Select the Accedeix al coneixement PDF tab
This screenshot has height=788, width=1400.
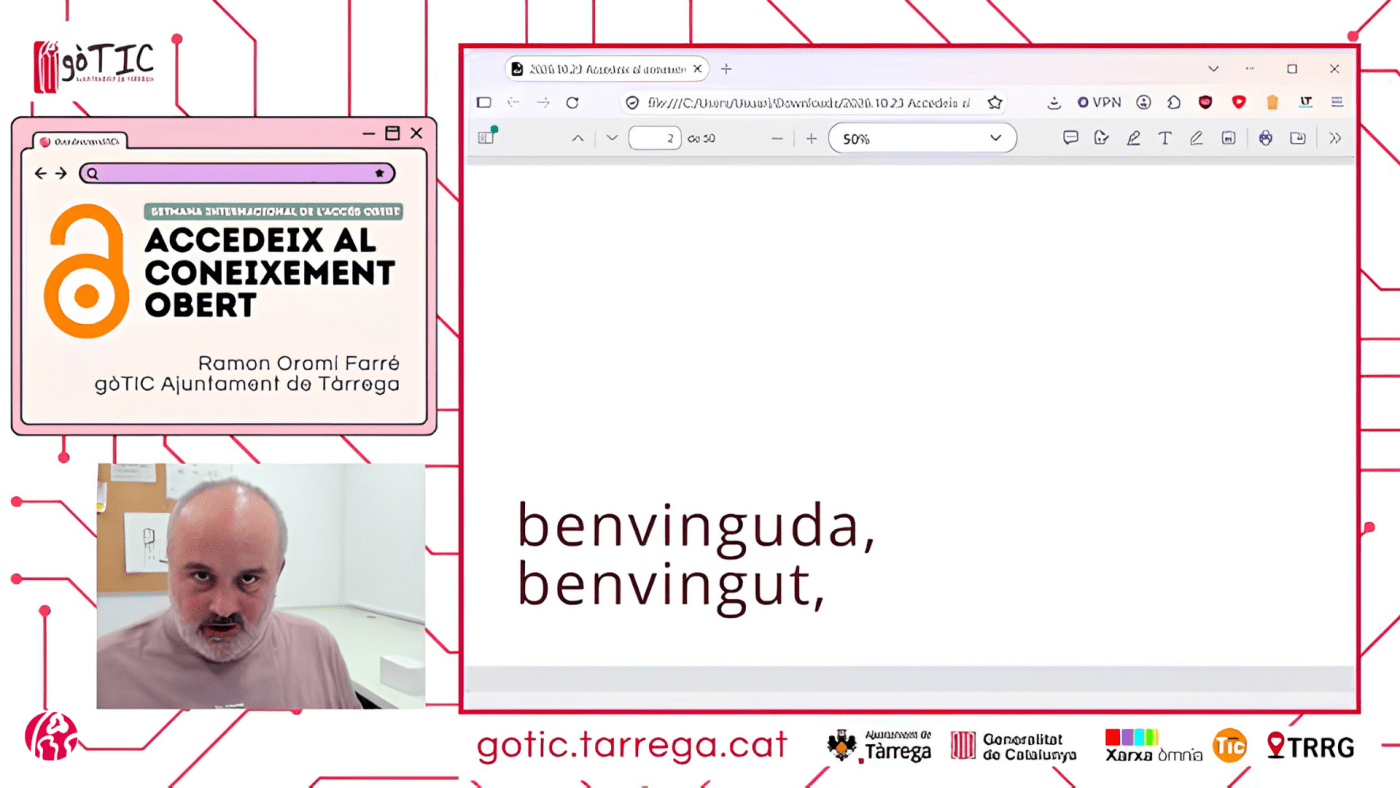[598, 69]
